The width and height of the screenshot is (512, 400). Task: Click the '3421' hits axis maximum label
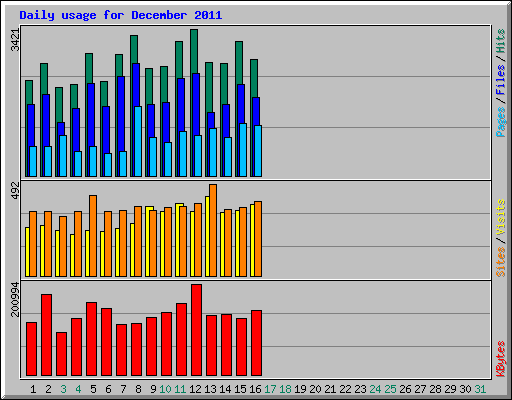click(15, 40)
